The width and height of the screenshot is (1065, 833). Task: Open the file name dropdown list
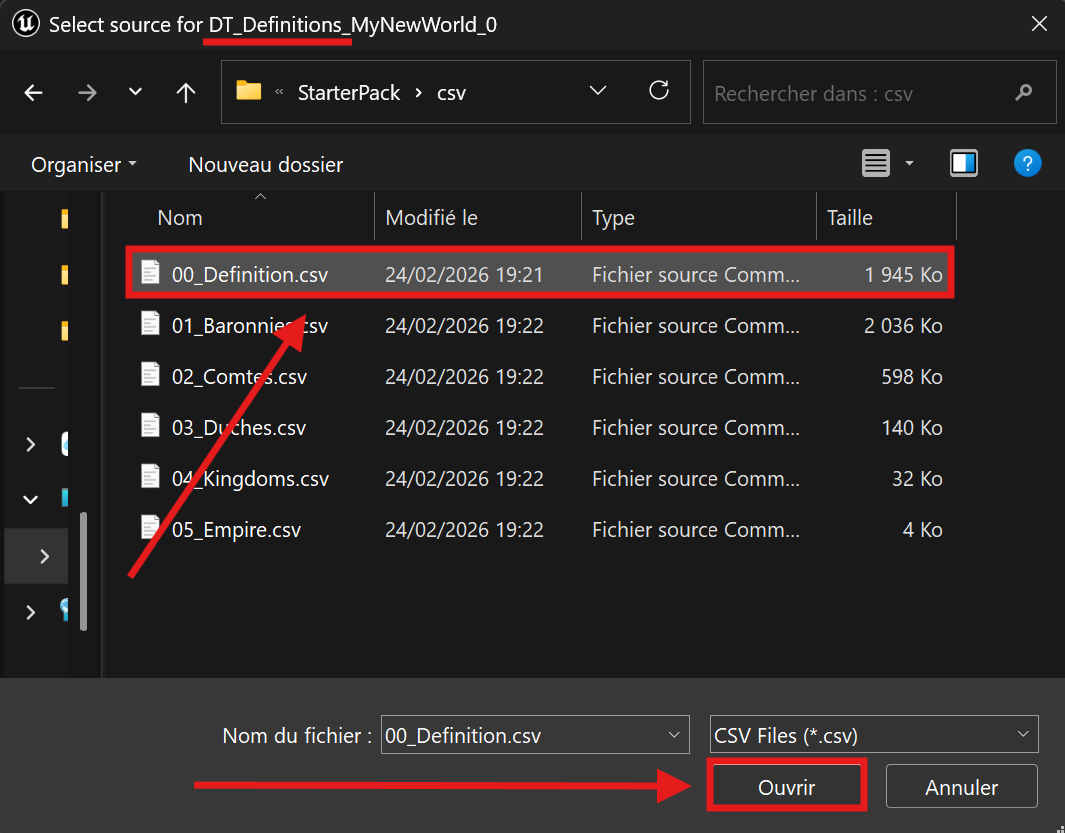(674, 734)
